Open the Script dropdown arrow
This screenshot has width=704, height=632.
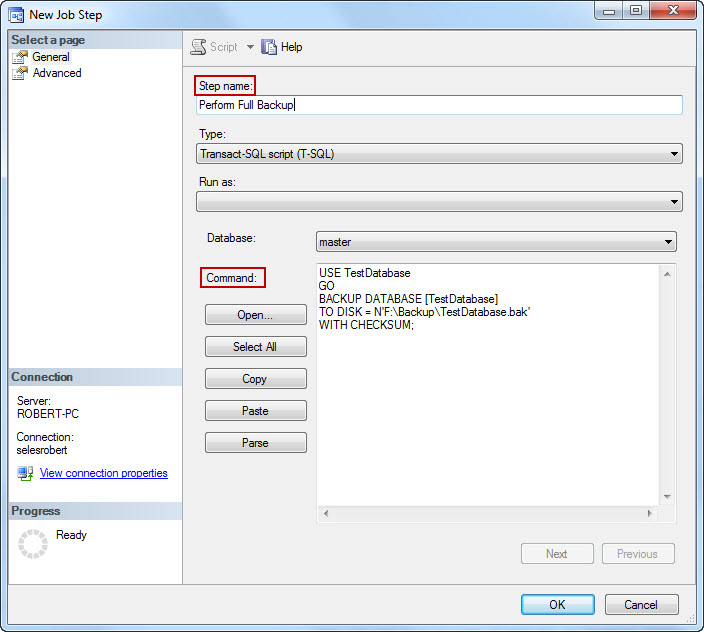(x=250, y=47)
